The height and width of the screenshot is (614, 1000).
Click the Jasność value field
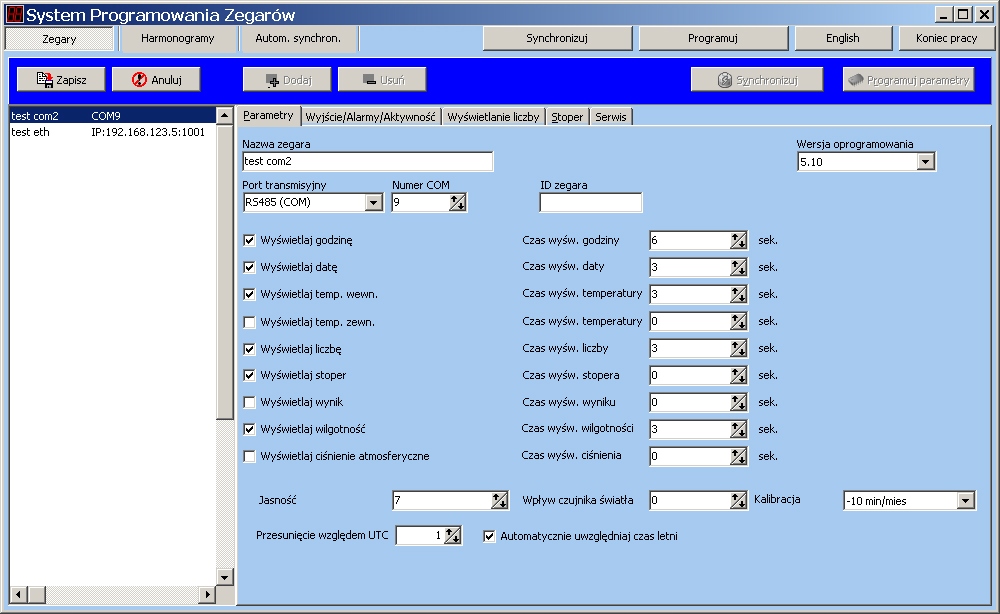[x=442, y=501]
